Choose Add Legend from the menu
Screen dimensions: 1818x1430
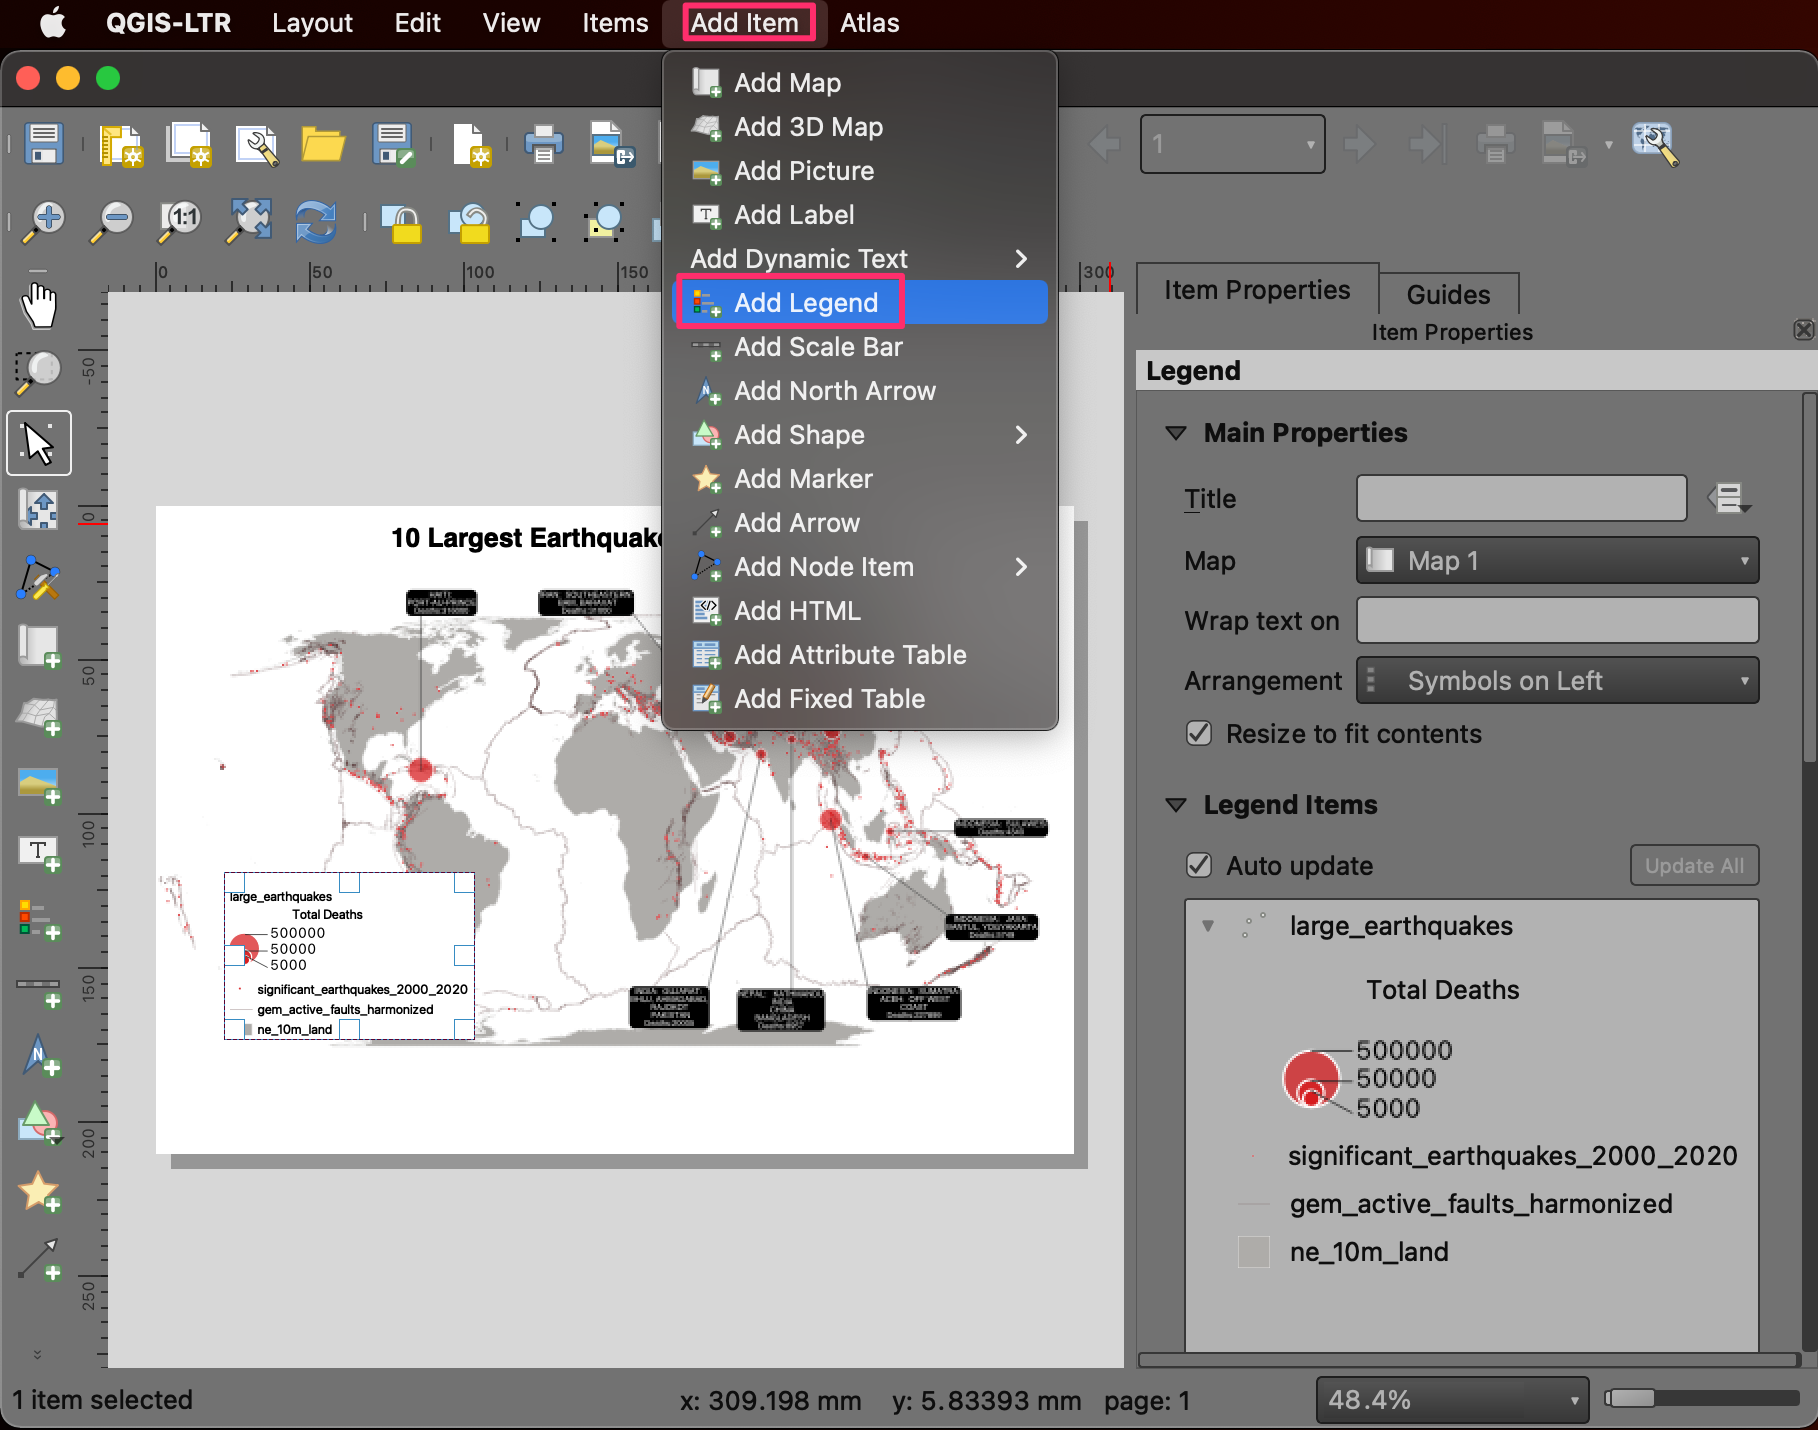(860, 303)
